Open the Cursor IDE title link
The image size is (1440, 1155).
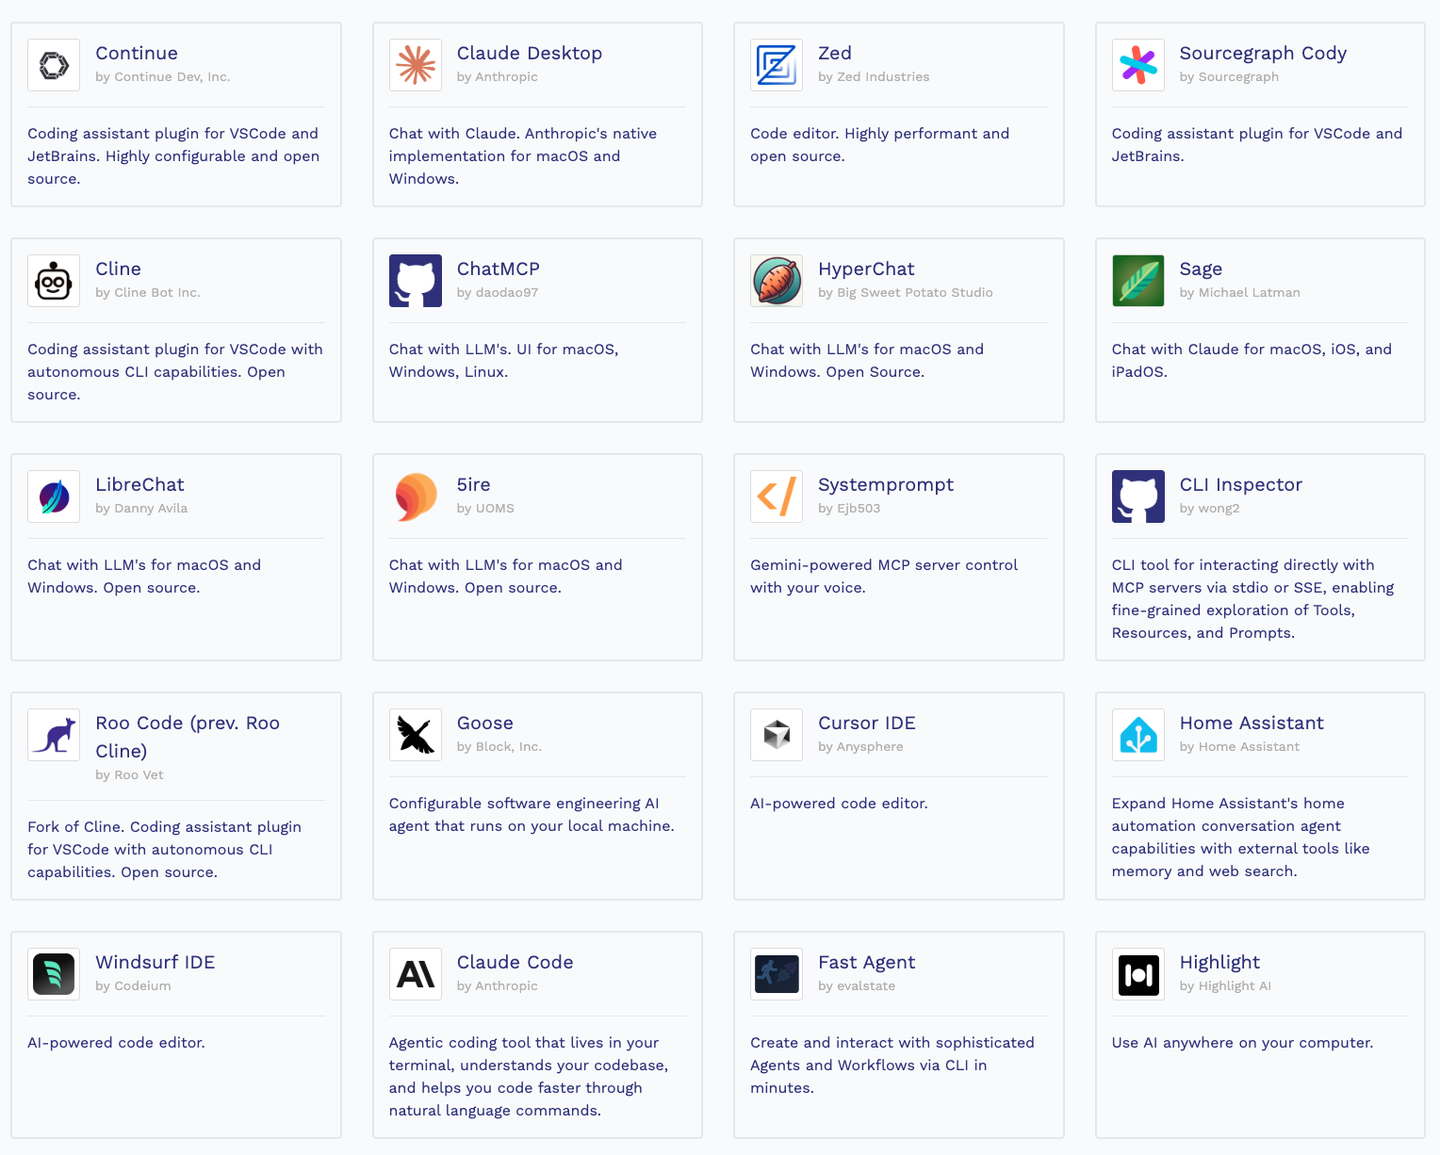point(866,723)
